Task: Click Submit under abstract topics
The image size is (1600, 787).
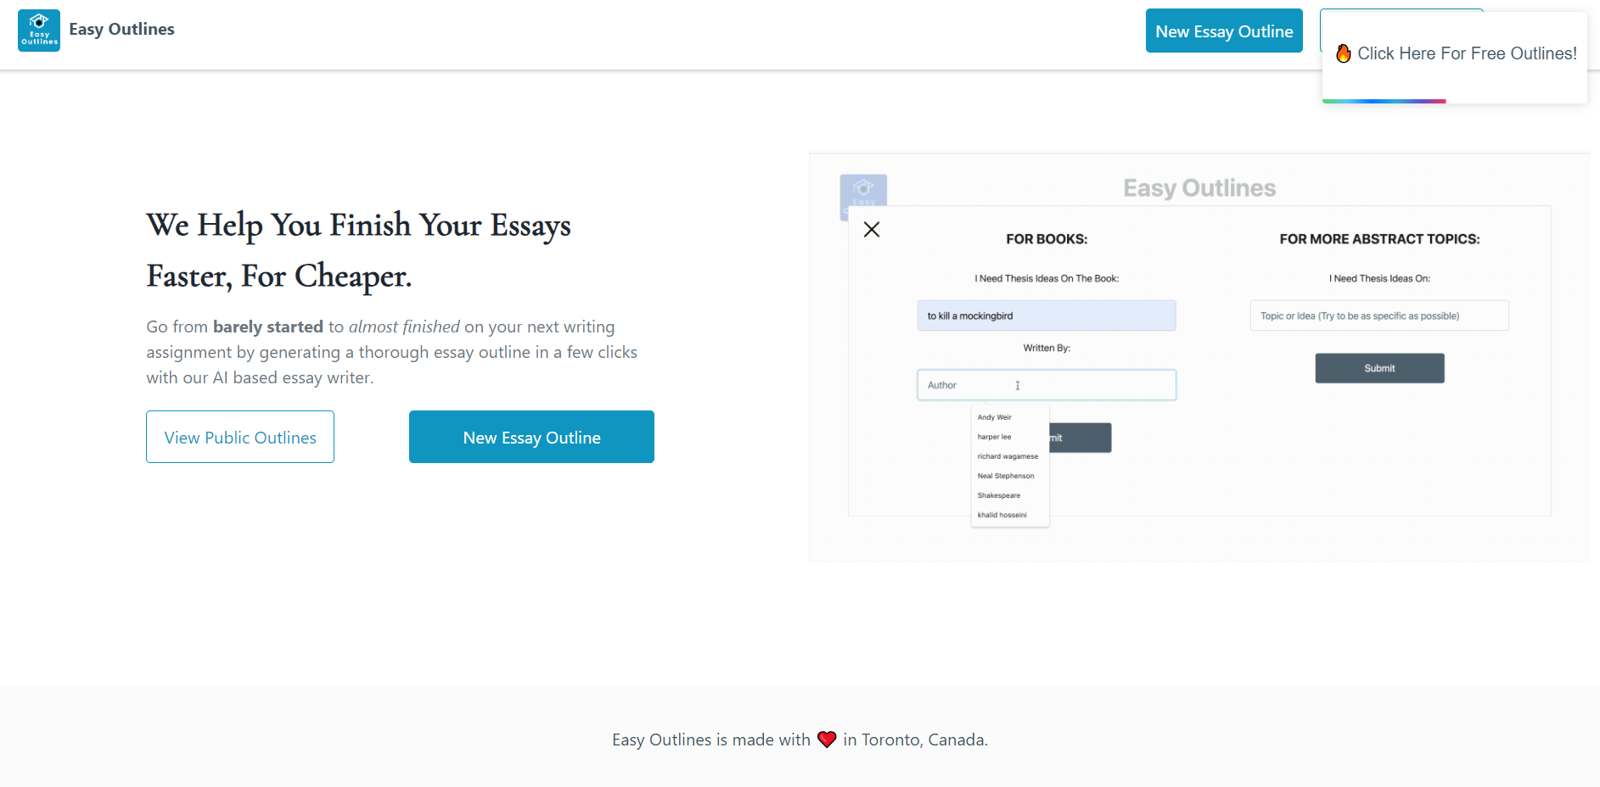Action: 1379,368
